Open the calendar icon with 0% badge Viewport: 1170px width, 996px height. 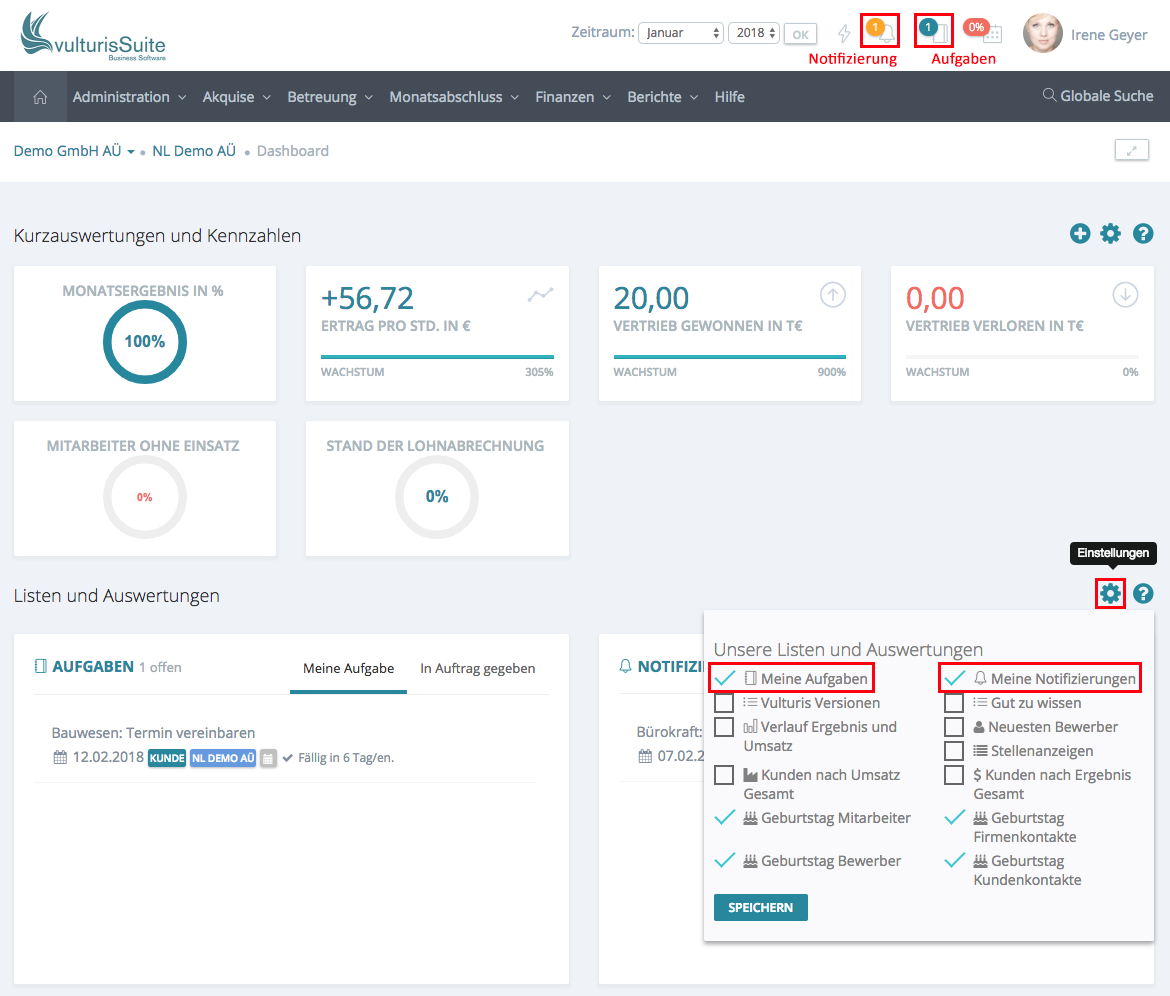(x=991, y=33)
